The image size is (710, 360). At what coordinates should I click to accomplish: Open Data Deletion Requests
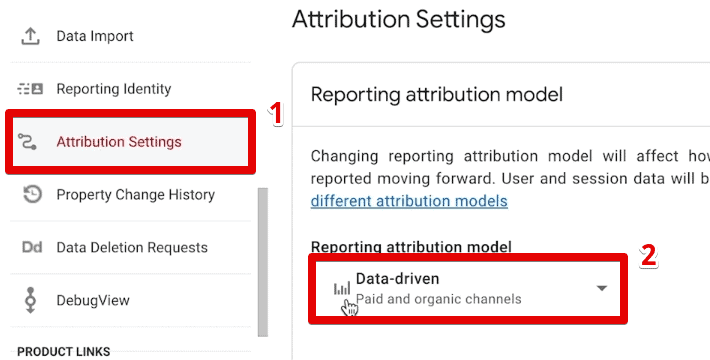(x=130, y=247)
